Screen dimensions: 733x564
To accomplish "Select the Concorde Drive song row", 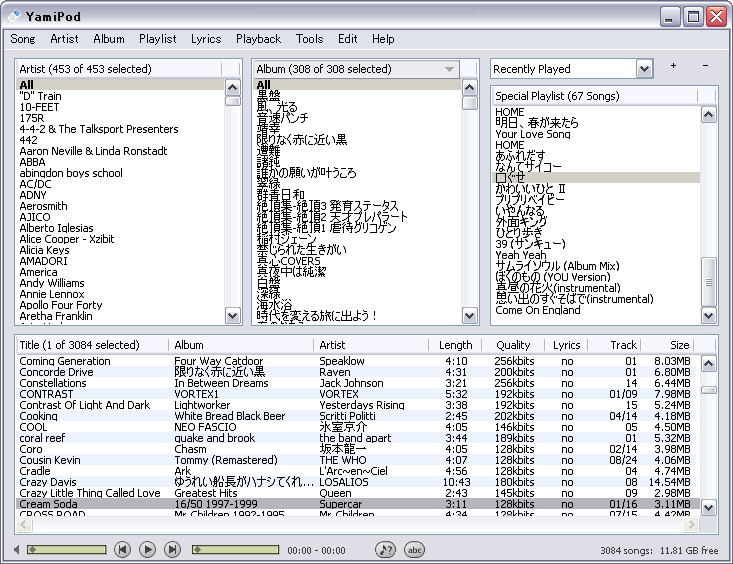I will [x=358, y=372].
